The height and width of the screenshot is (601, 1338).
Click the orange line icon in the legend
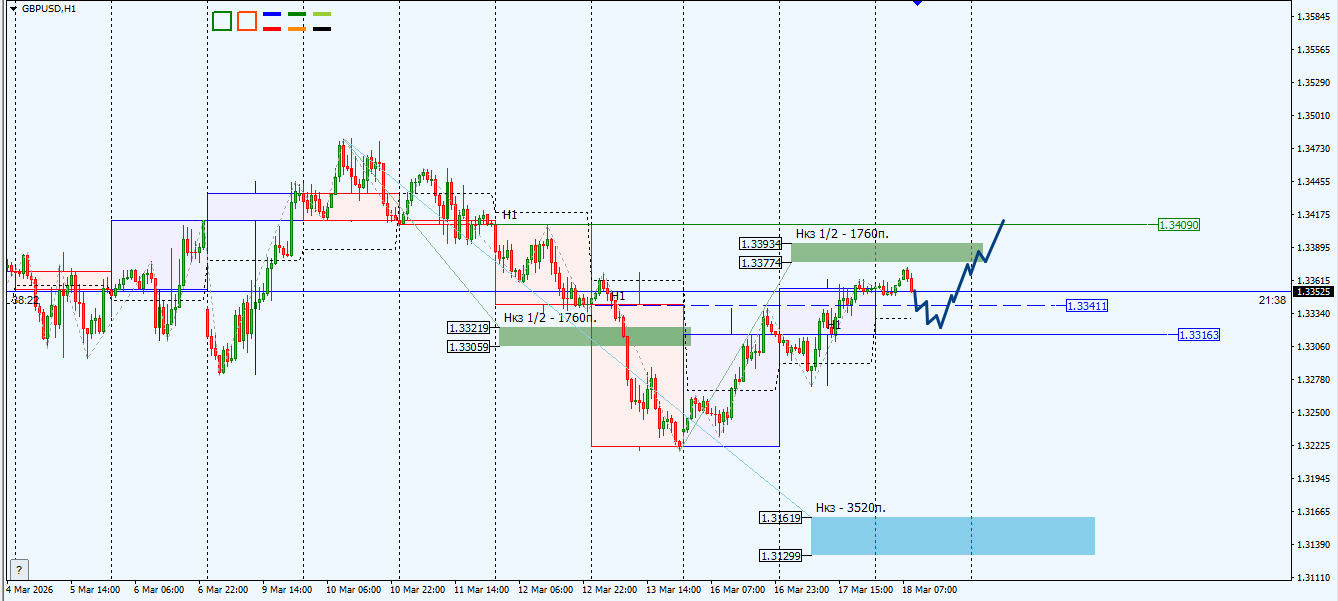tap(297, 29)
